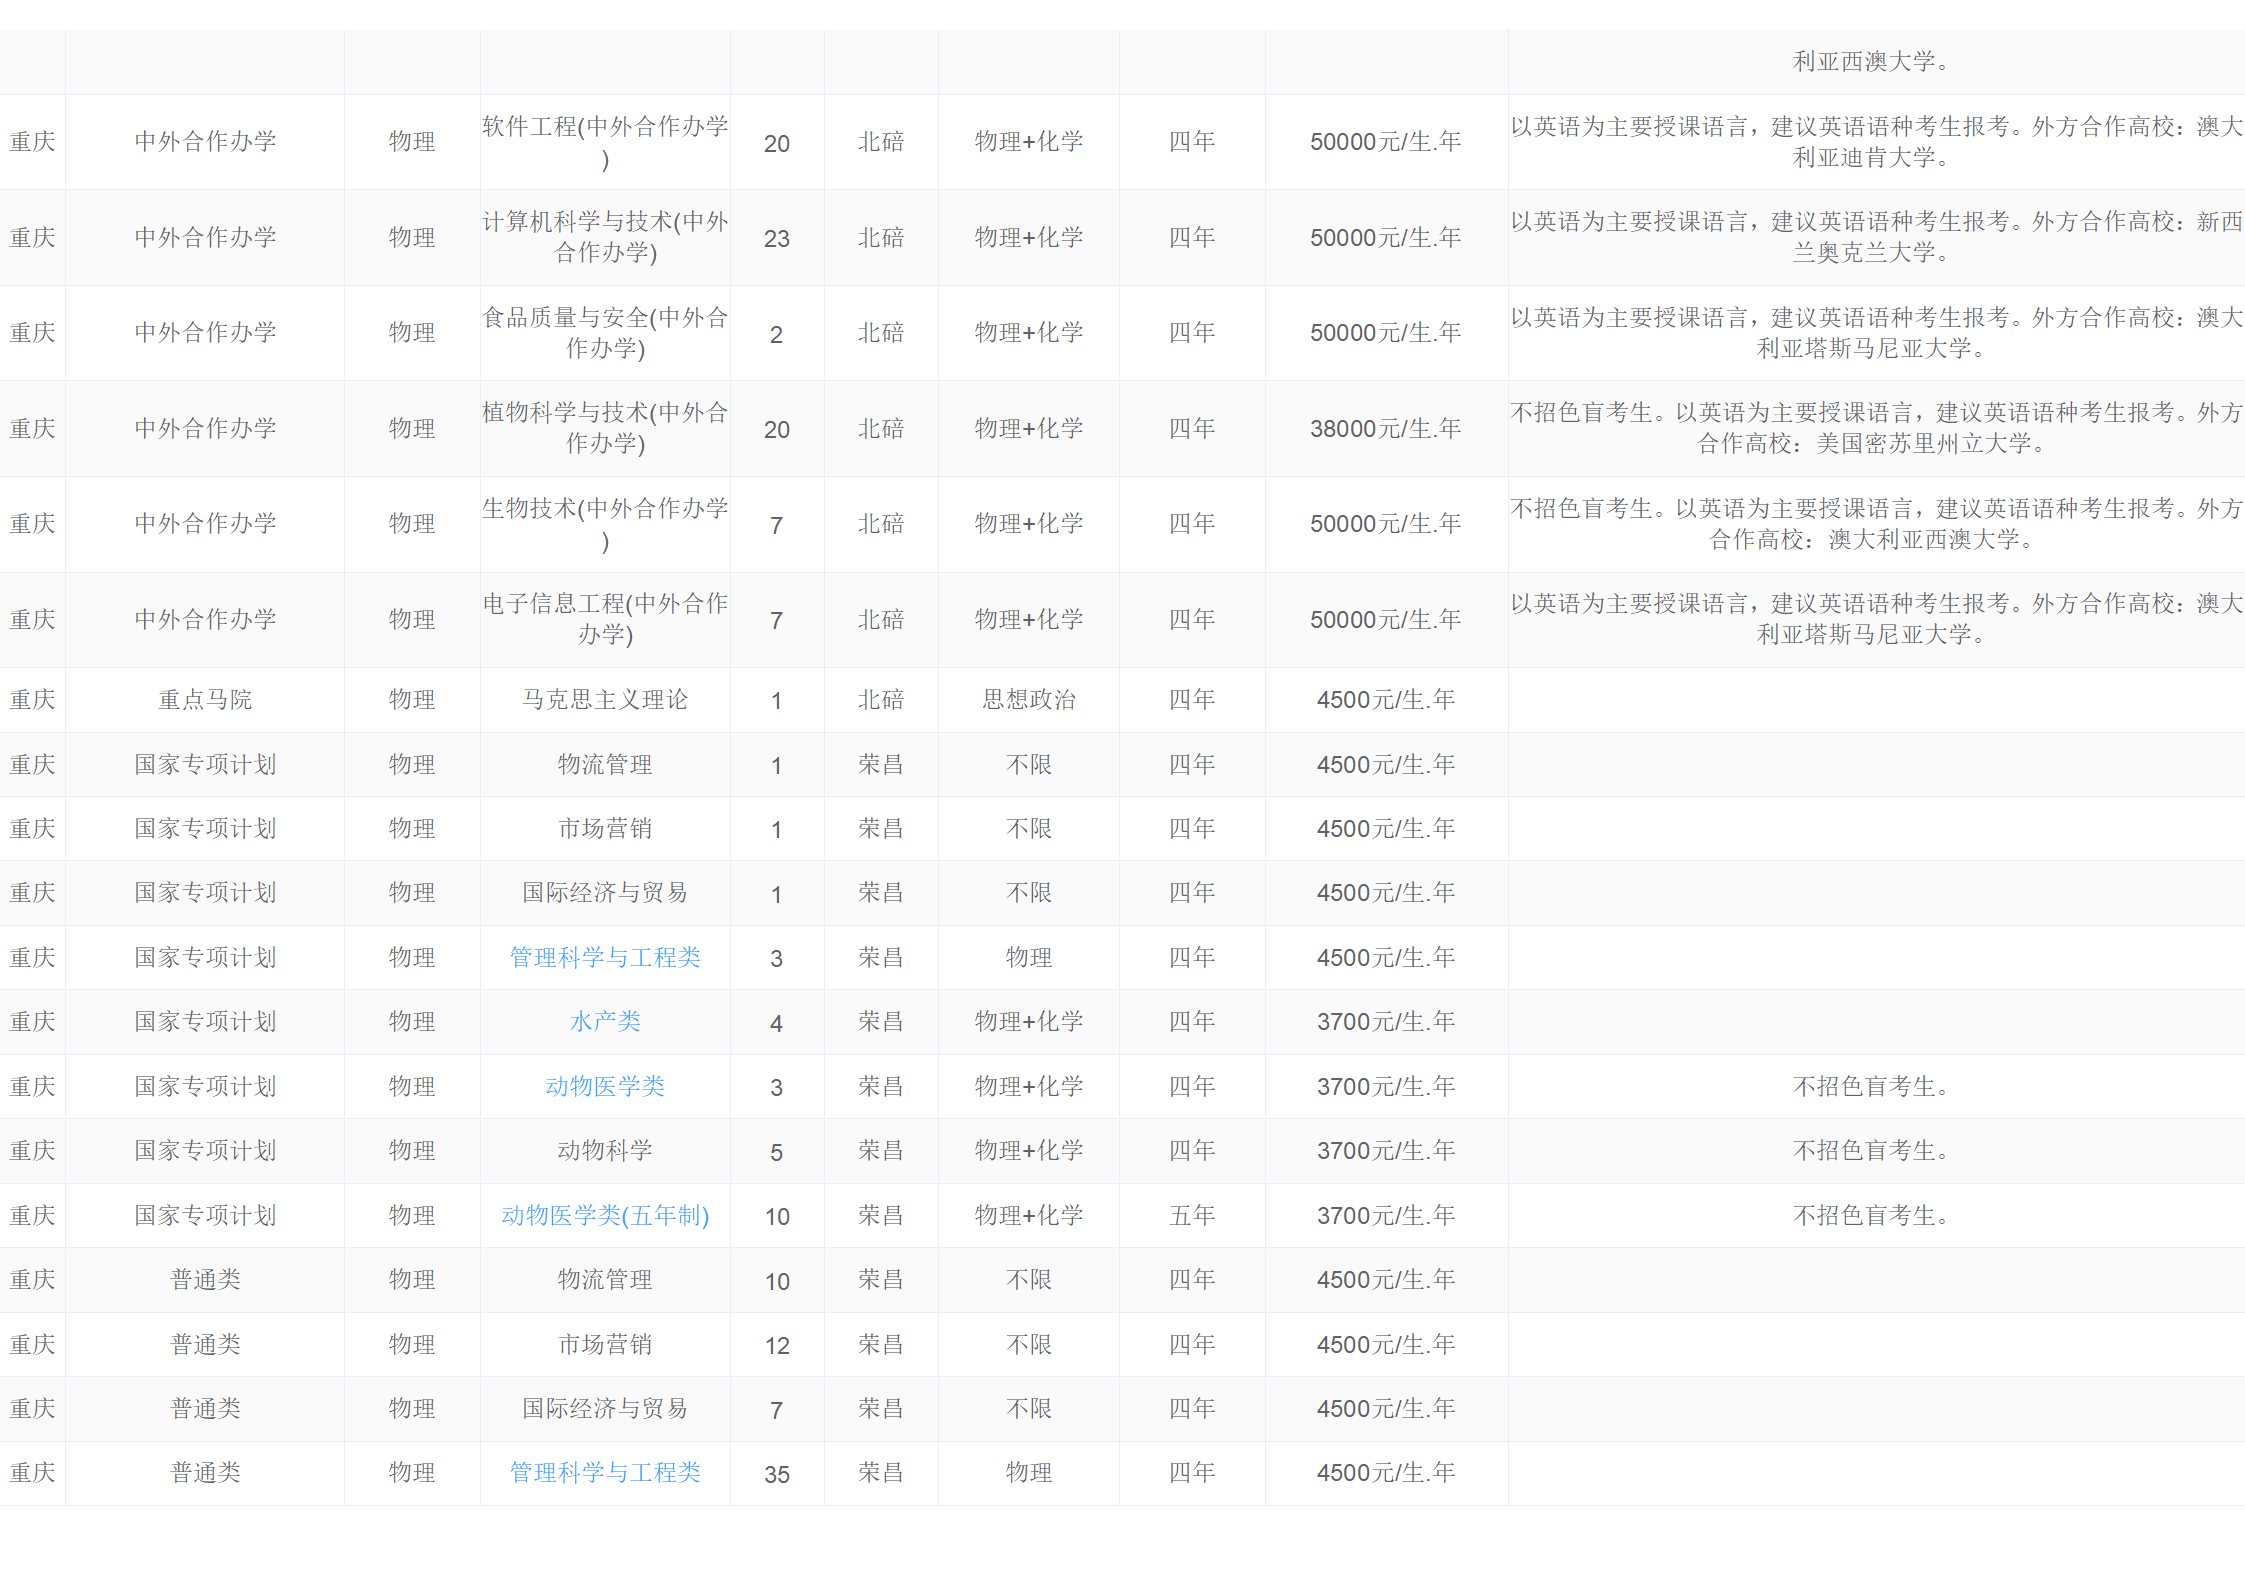Click the 动物医学类 link with 3 seats
Viewport: 2245px width, 1587px height.
(x=605, y=1087)
